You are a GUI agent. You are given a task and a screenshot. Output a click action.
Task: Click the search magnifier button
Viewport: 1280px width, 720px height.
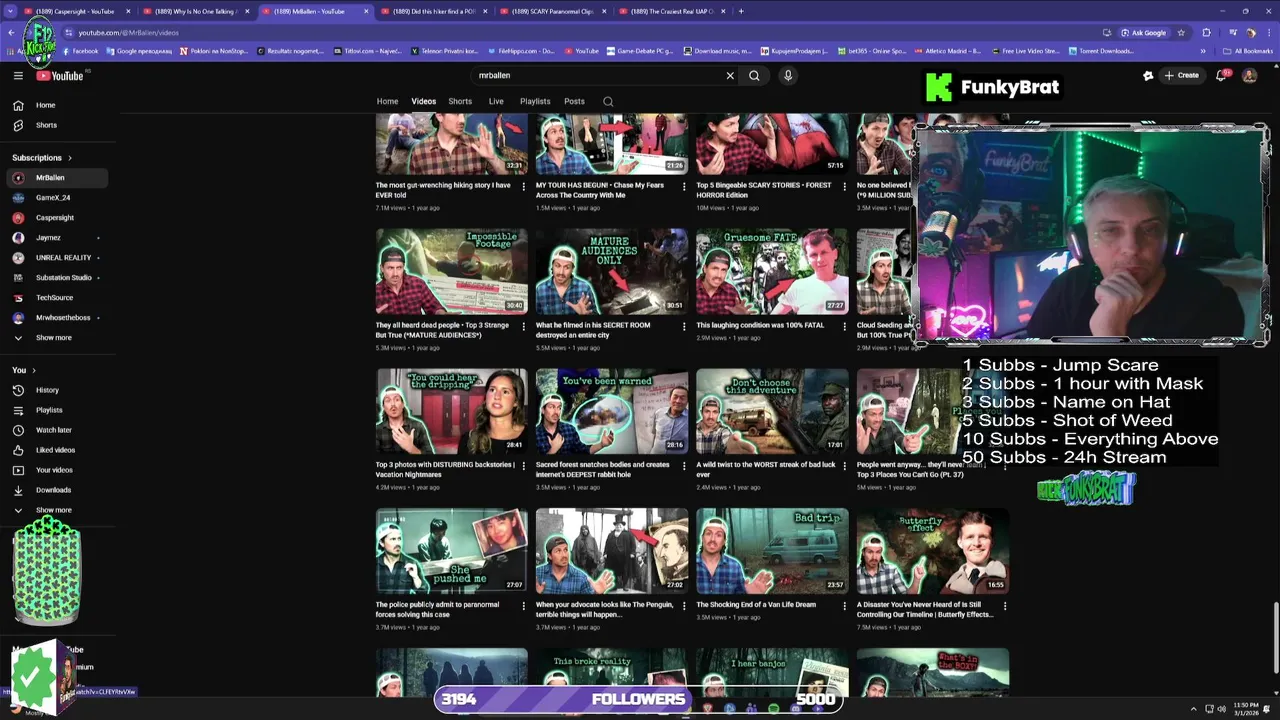(755, 75)
